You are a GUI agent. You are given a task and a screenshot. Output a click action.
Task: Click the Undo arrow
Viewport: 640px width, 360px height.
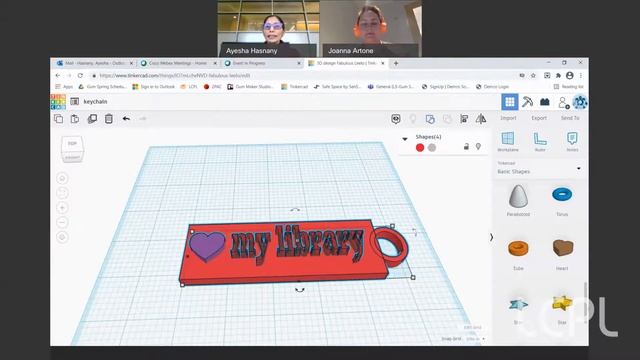click(126, 119)
